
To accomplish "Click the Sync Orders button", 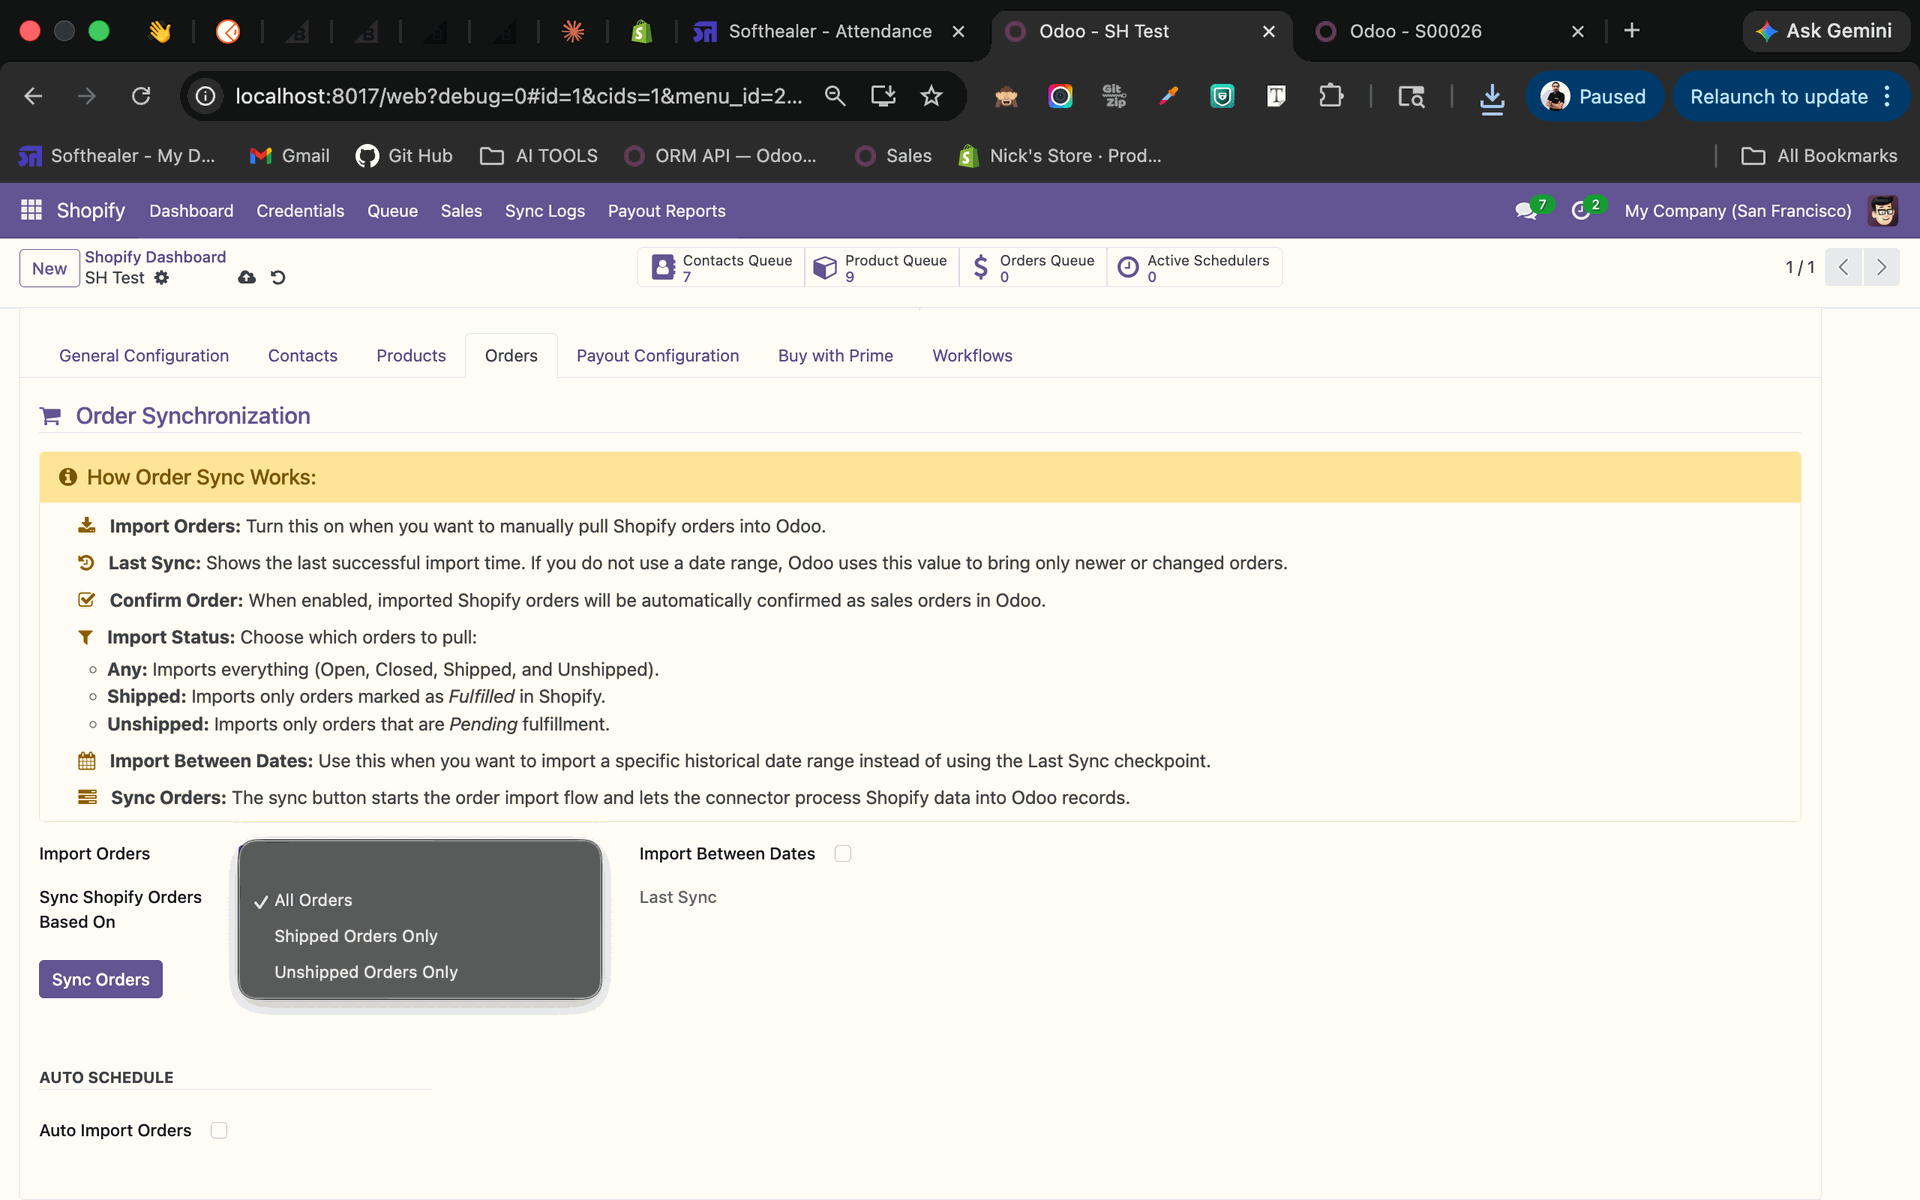I will click(101, 979).
